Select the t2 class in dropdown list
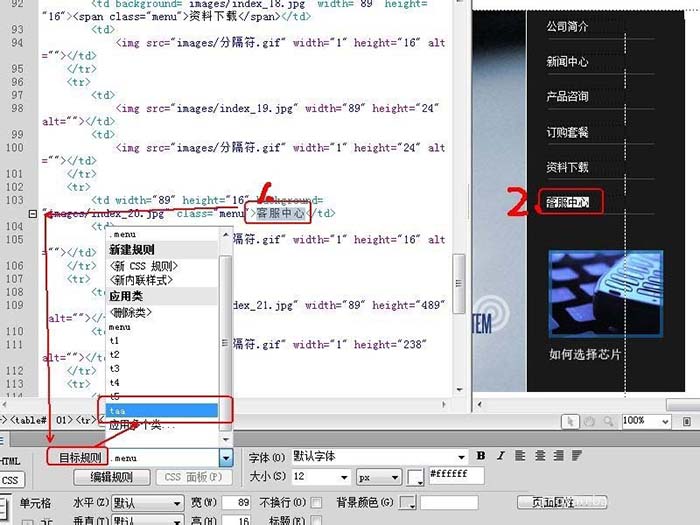Image resolution: width=700 pixels, height=525 pixels. click(114, 354)
